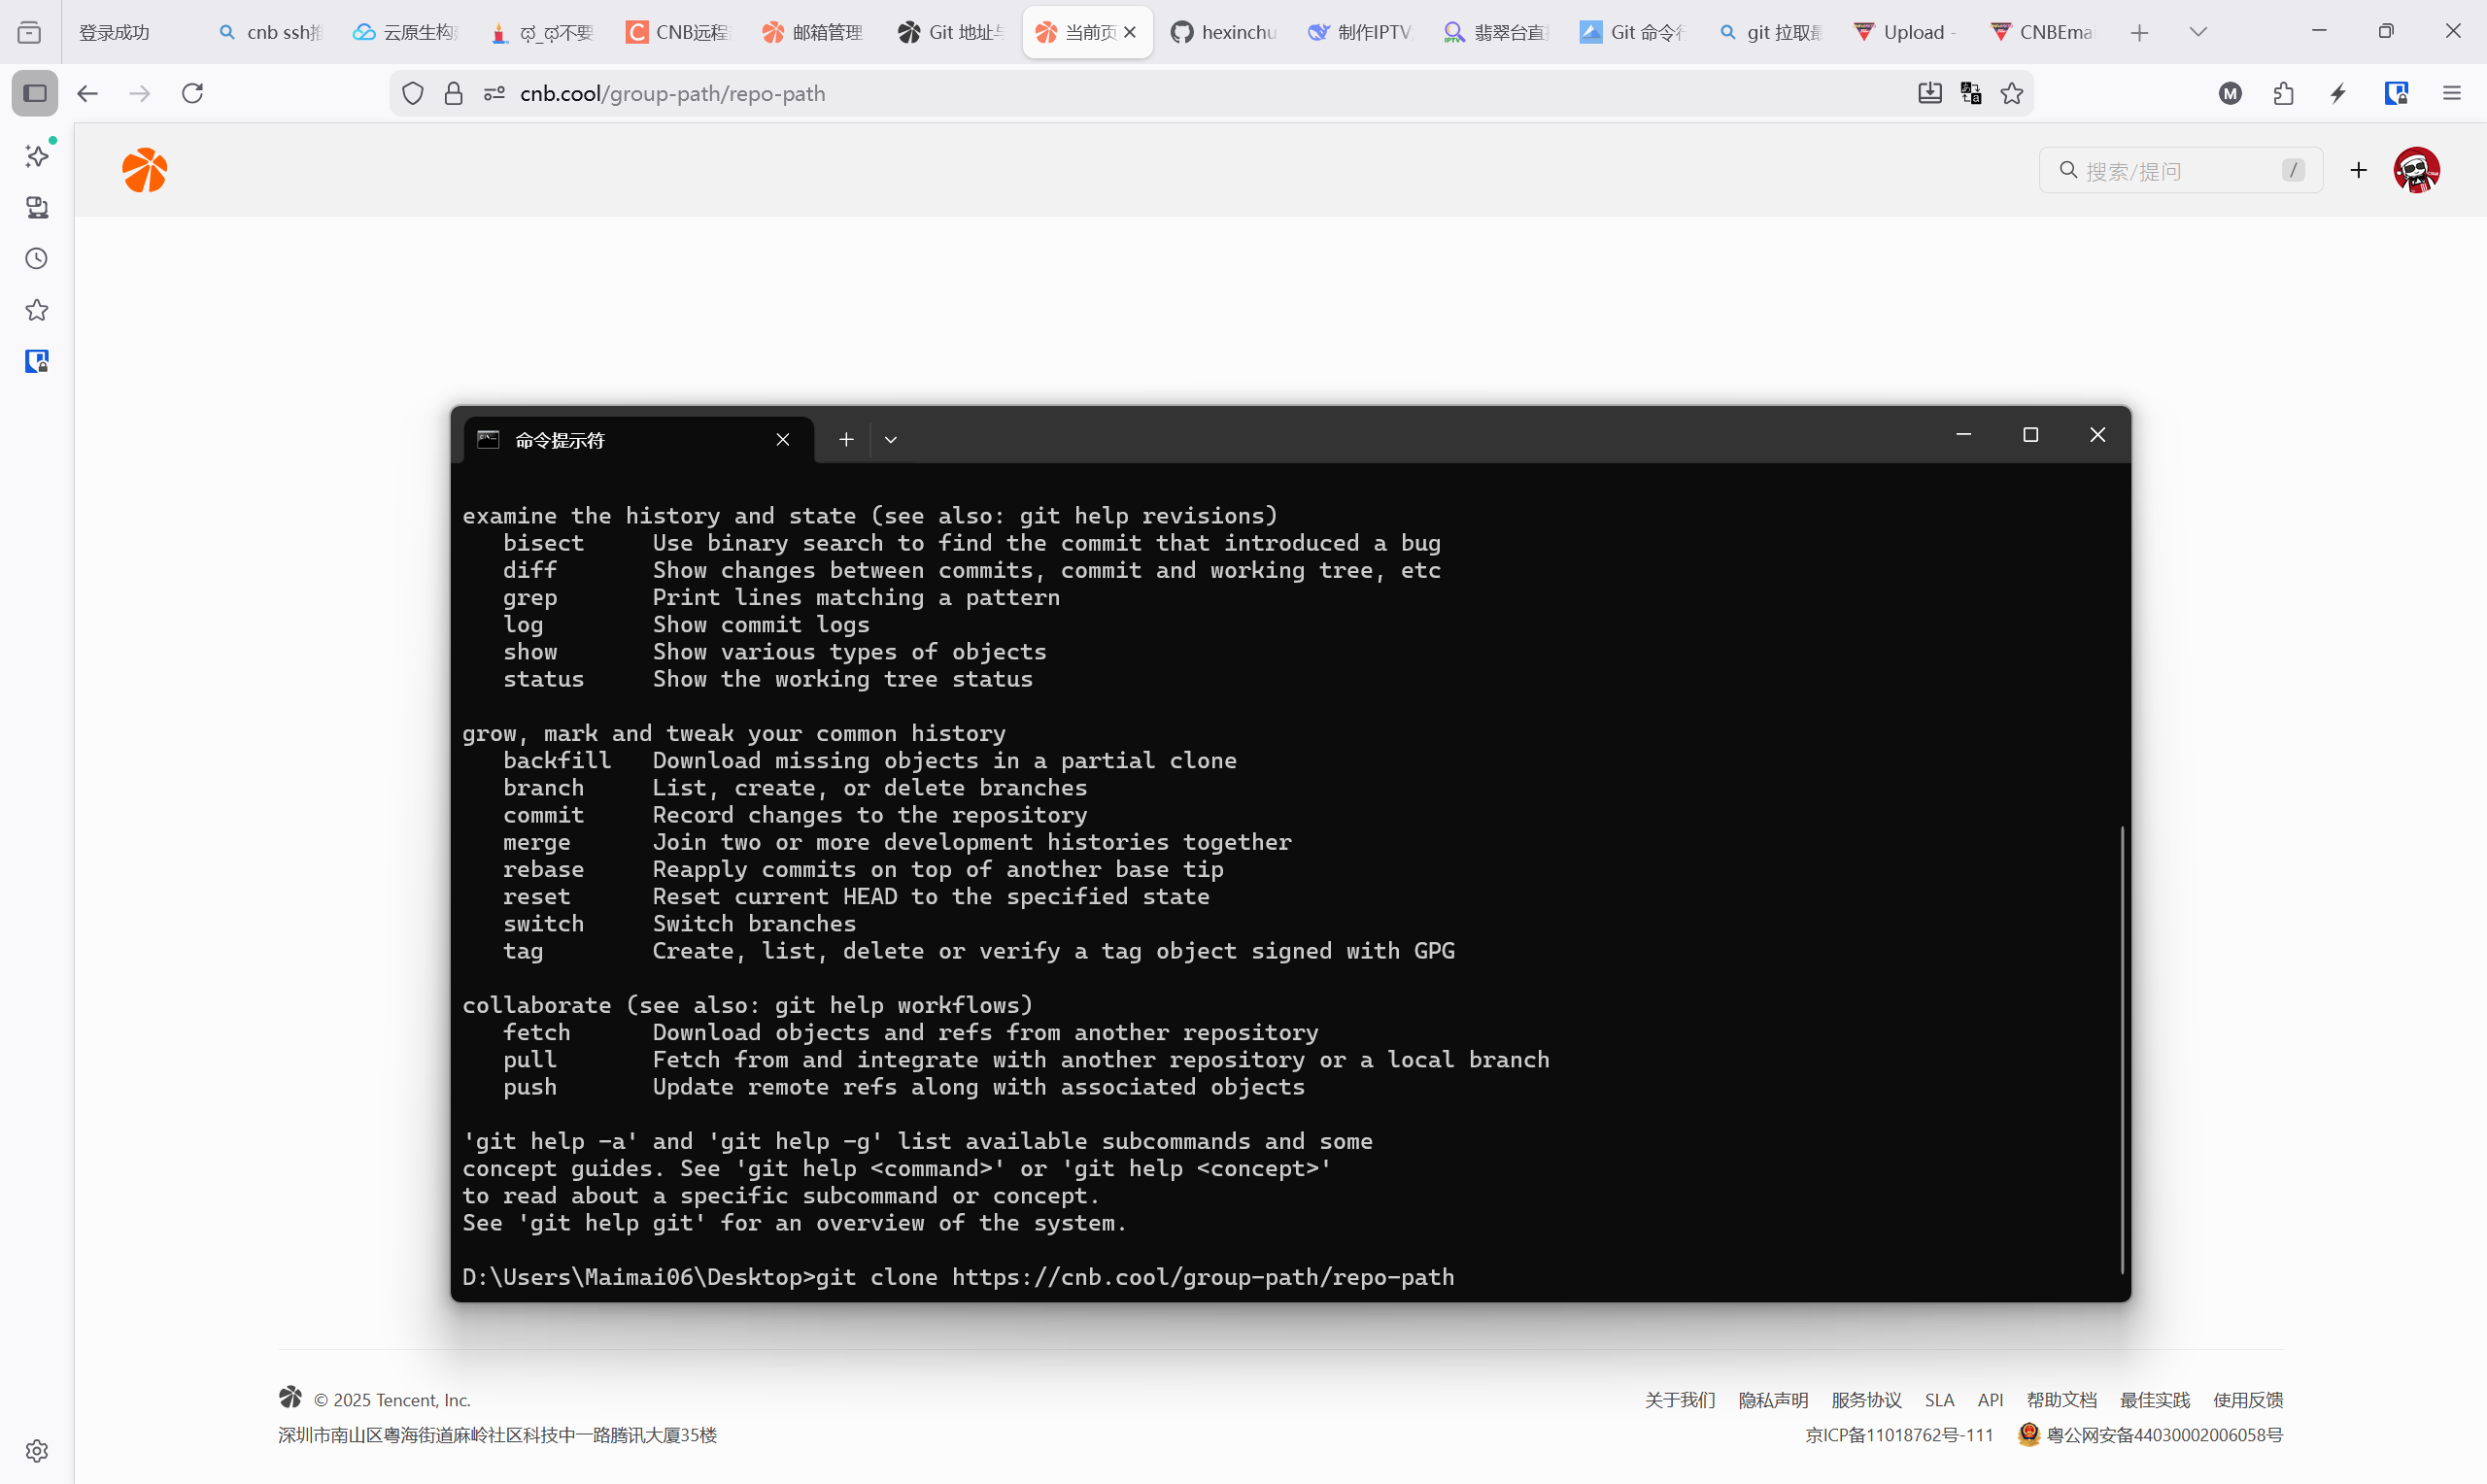Viewport: 2487px width, 1484px height.
Task: Open the 隐私声明 footer link
Action: pyautogui.click(x=1773, y=1399)
